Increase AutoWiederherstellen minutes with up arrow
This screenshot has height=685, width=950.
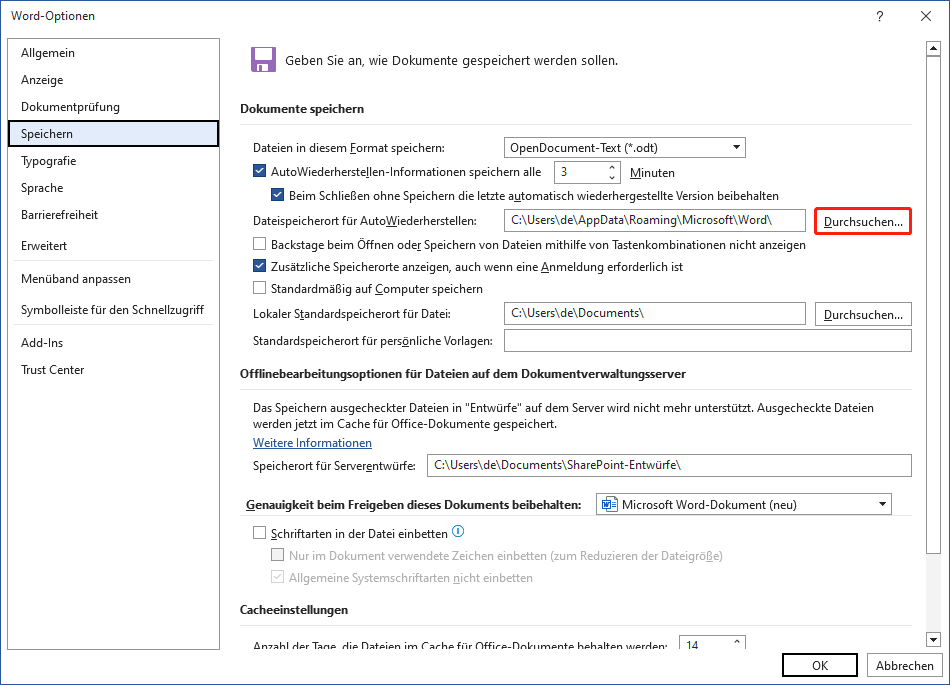(x=612, y=168)
